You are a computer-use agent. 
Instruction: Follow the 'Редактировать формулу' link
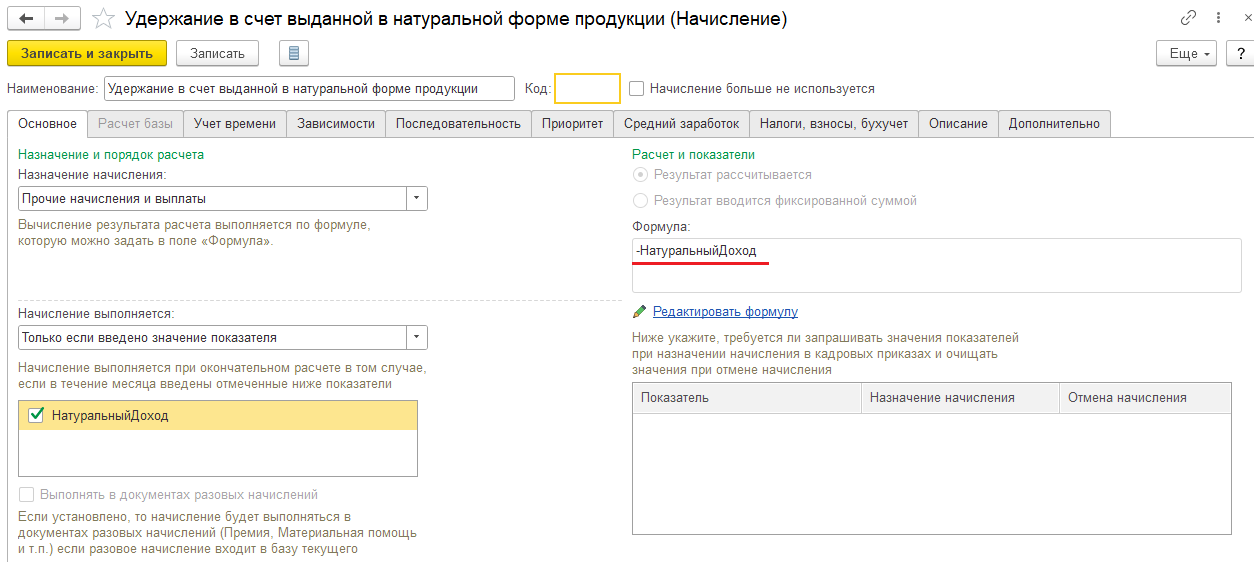pos(725,312)
